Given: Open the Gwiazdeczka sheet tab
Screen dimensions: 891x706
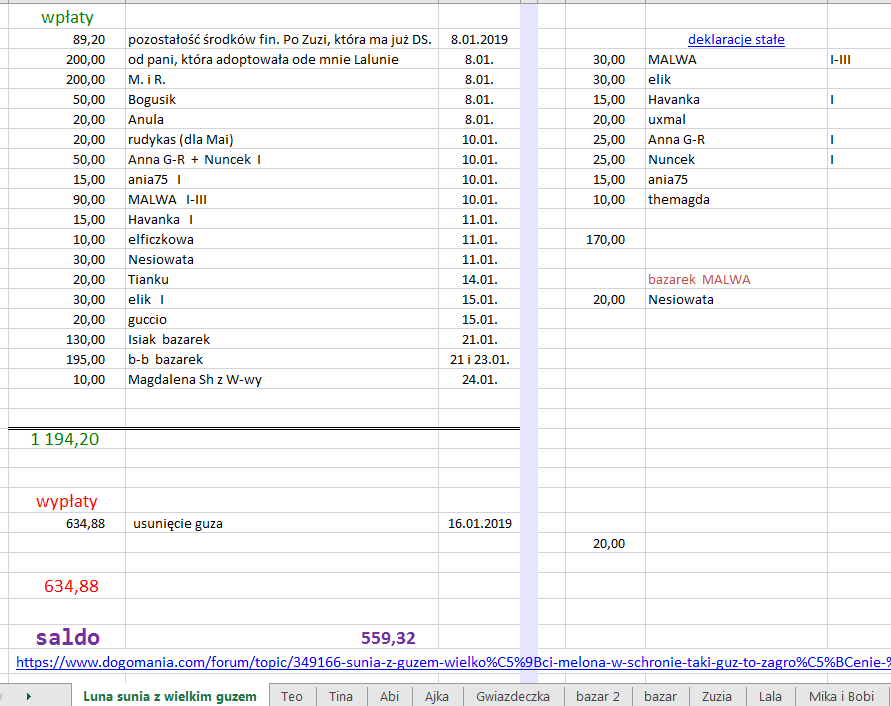Looking at the screenshot, I should pyautogui.click(x=513, y=696).
